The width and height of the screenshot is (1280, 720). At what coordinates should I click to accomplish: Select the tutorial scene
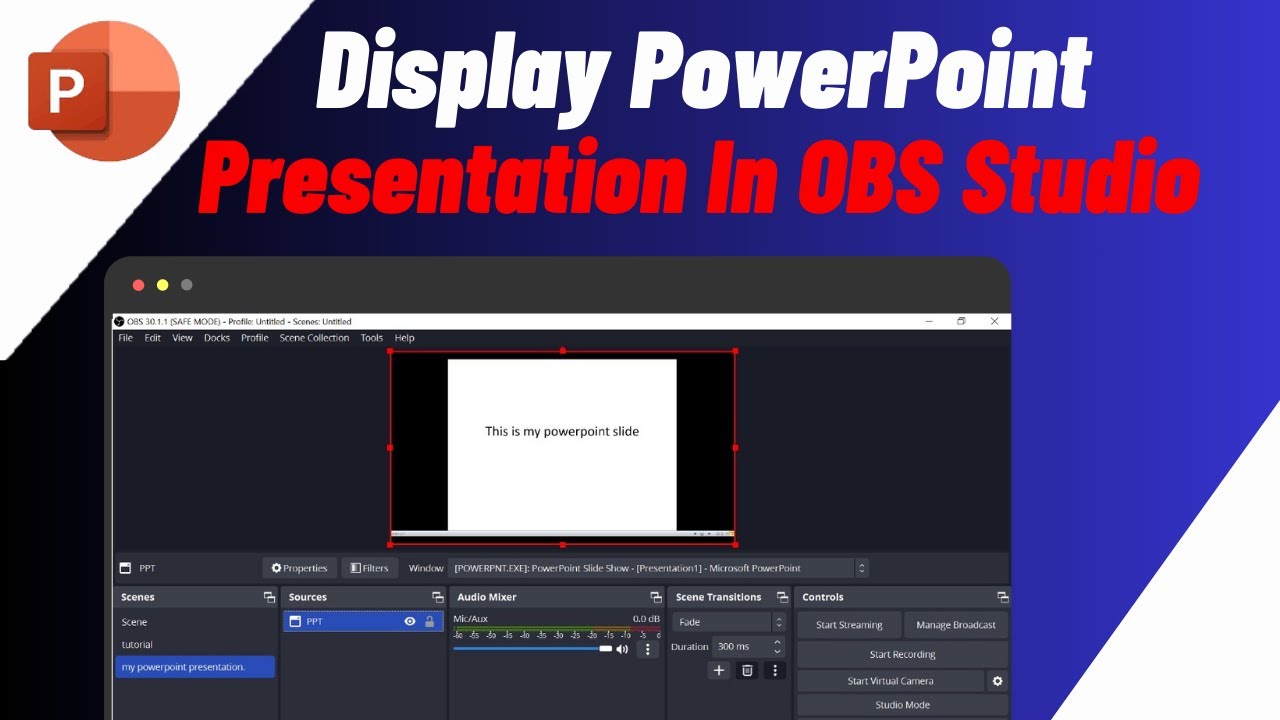pyautogui.click(x=195, y=645)
